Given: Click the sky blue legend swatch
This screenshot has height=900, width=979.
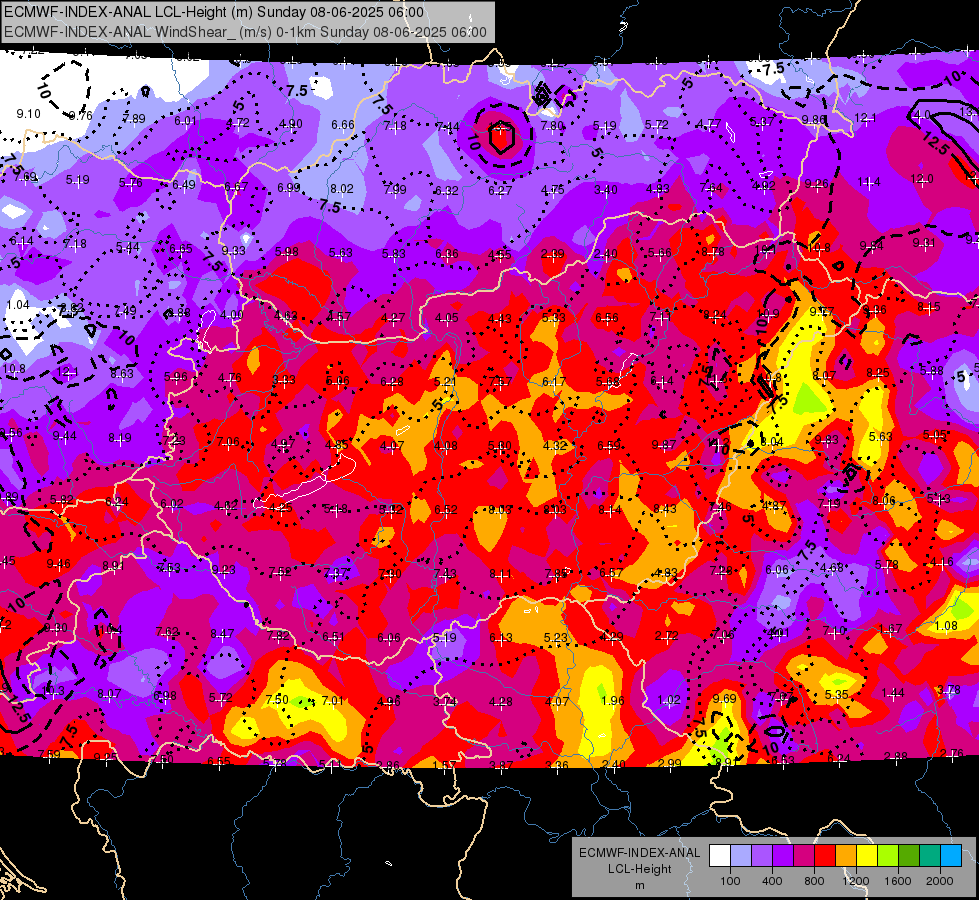Looking at the screenshot, I should pyautogui.click(x=951, y=856).
